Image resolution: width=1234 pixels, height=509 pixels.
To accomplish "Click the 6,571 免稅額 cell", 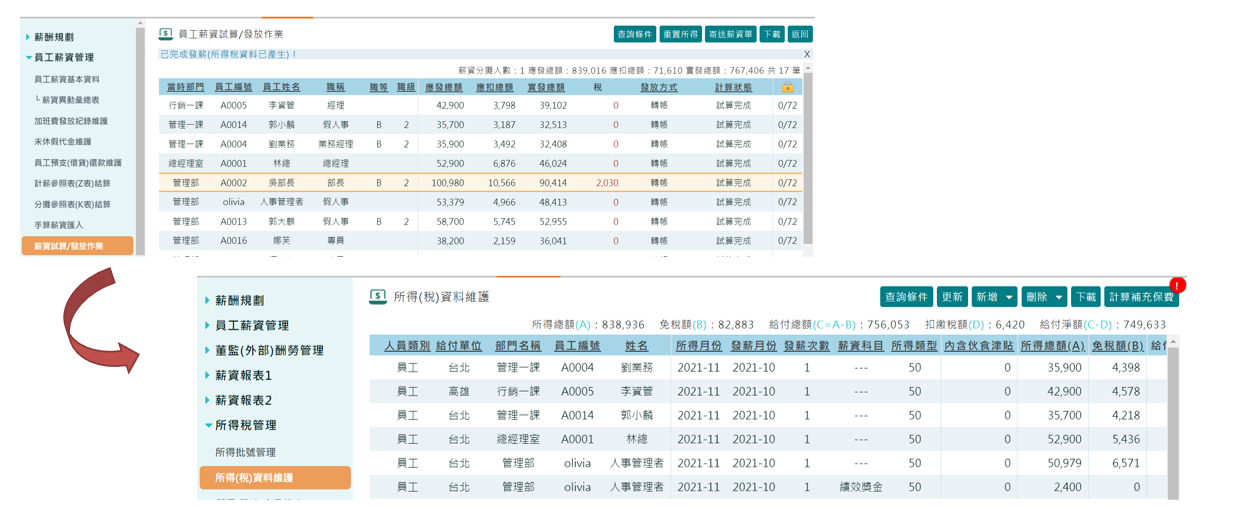I will (x=1125, y=463).
